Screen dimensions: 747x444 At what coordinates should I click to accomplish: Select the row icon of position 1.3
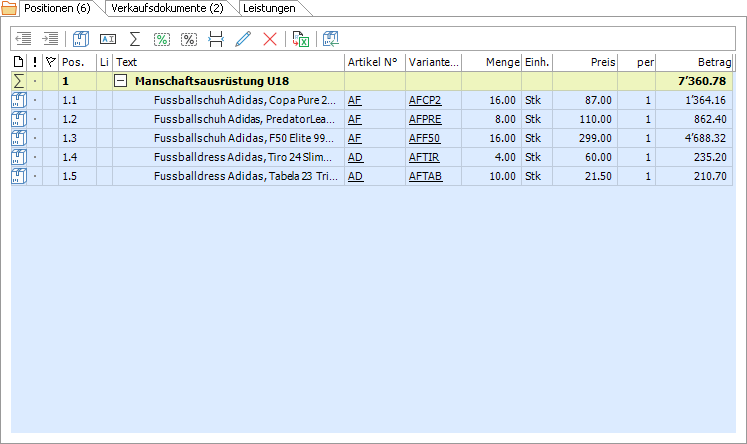point(19,138)
